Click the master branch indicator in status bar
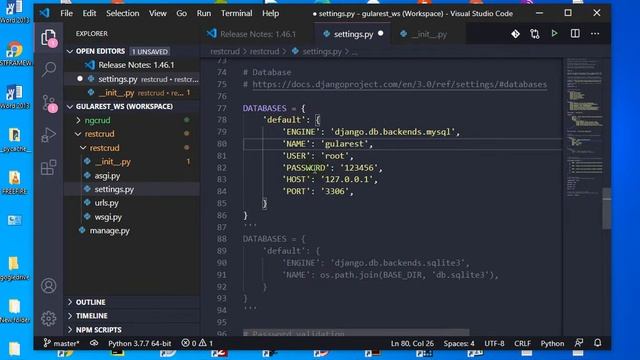This screenshot has height=360, width=640. 62,343
